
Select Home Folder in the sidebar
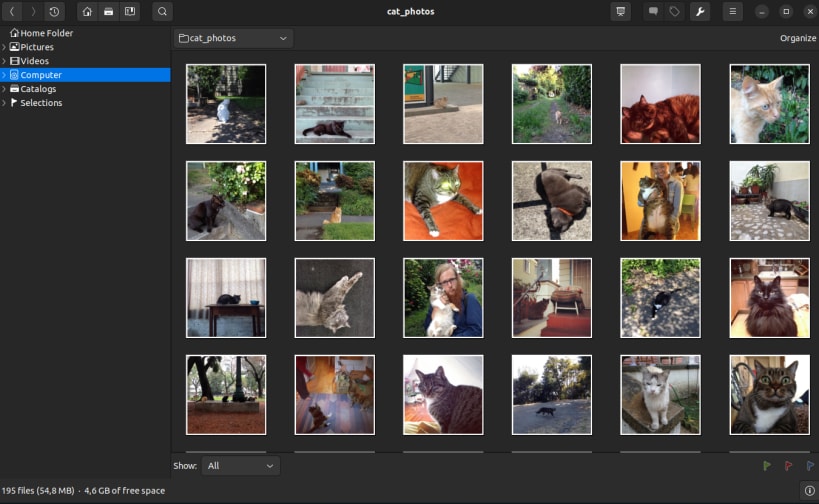[x=85, y=33]
